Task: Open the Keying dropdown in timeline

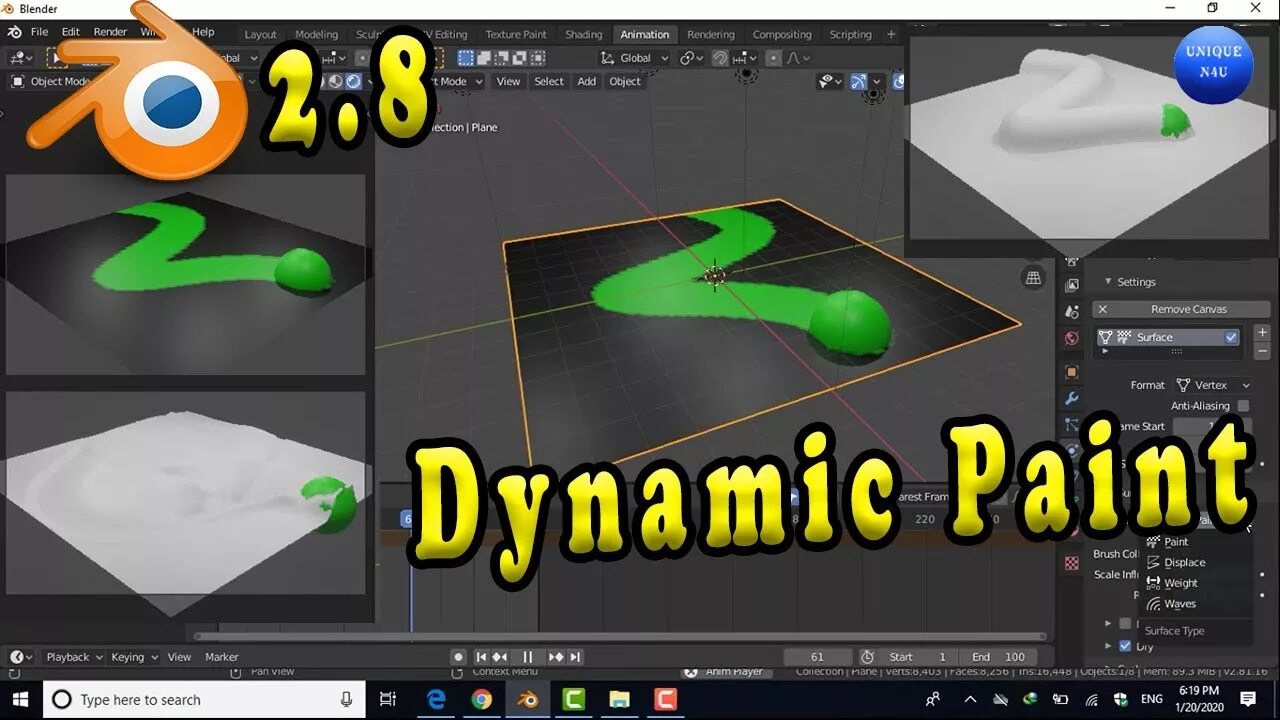Action: click(134, 657)
